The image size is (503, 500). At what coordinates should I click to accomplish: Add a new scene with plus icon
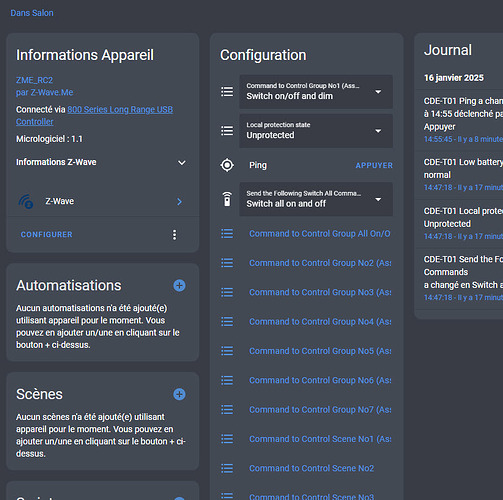179,394
